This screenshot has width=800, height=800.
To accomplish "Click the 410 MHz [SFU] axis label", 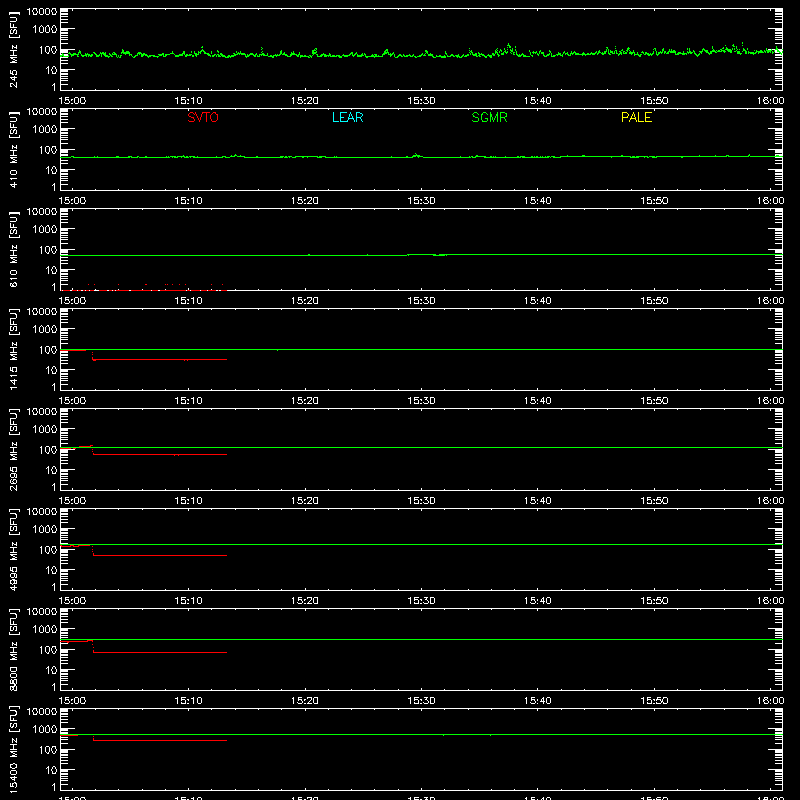I will click(13, 149).
